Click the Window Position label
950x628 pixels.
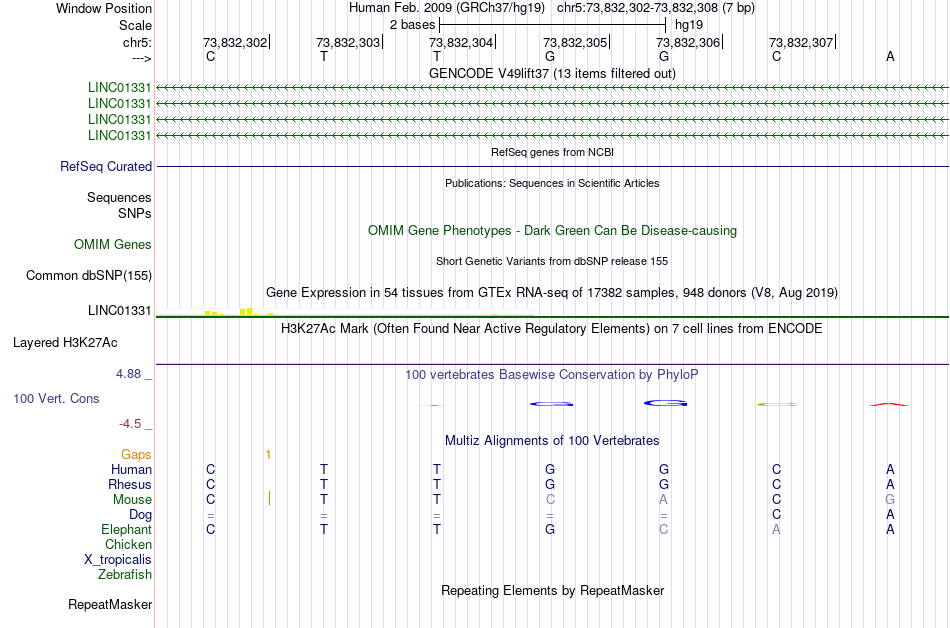tap(104, 8)
